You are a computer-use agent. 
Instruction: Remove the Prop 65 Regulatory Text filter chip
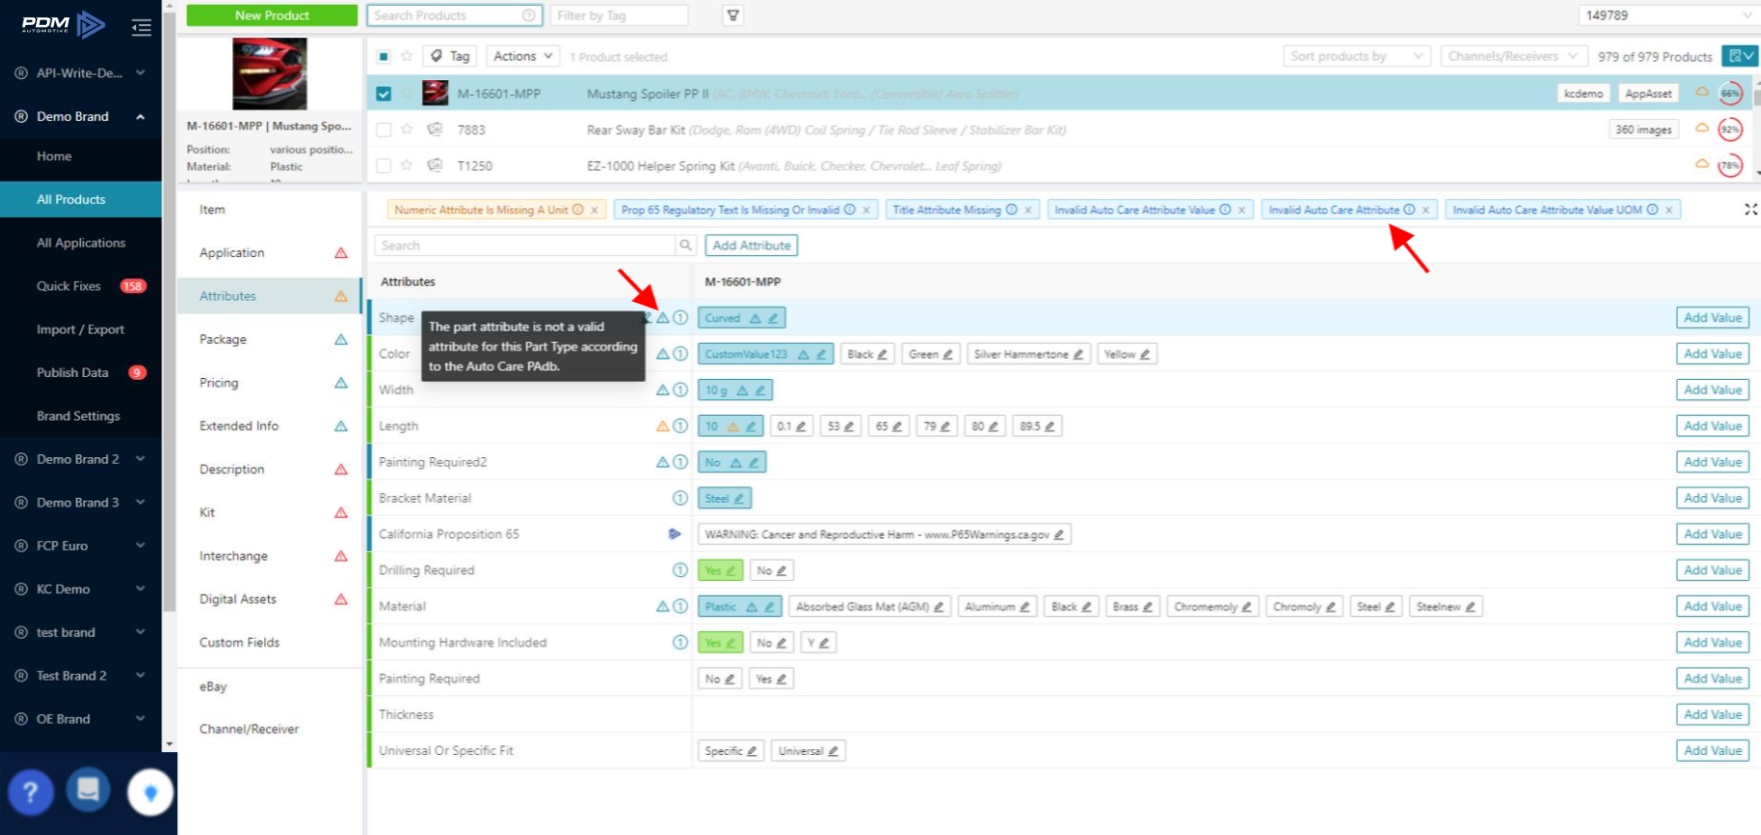(866, 210)
